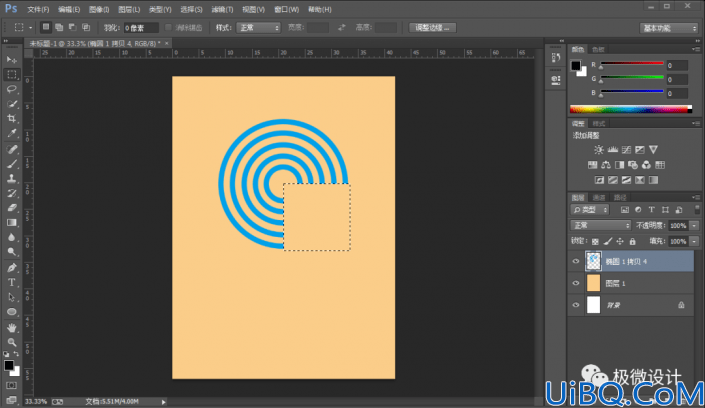Screen dimensions: 705x408
Task: Open the fill 填充 slider arrow
Action: 694,242
